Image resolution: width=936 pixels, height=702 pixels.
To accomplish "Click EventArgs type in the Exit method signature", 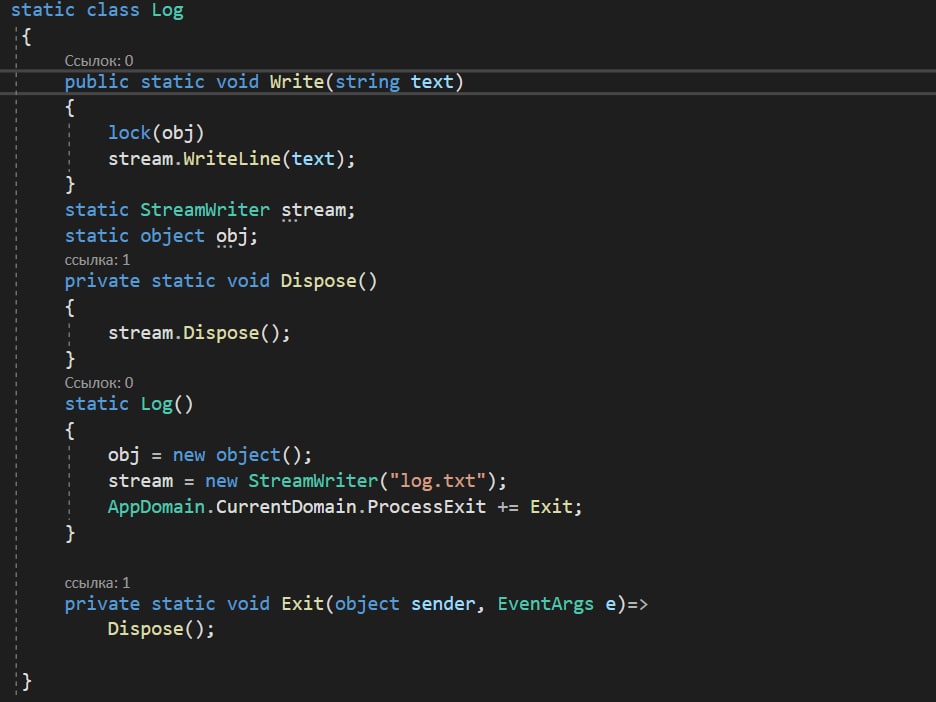I will click(546, 604).
